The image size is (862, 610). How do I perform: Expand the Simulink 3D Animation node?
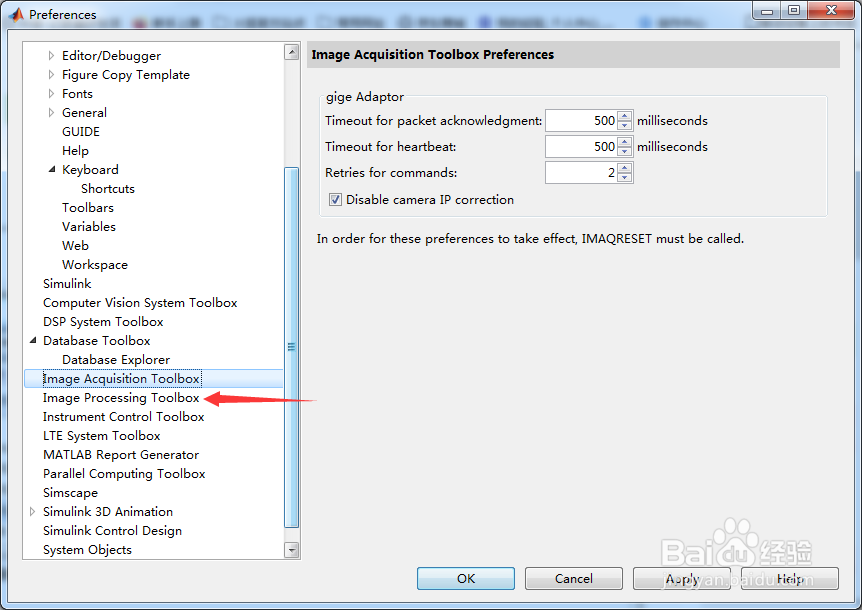pyautogui.click(x=32, y=512)
